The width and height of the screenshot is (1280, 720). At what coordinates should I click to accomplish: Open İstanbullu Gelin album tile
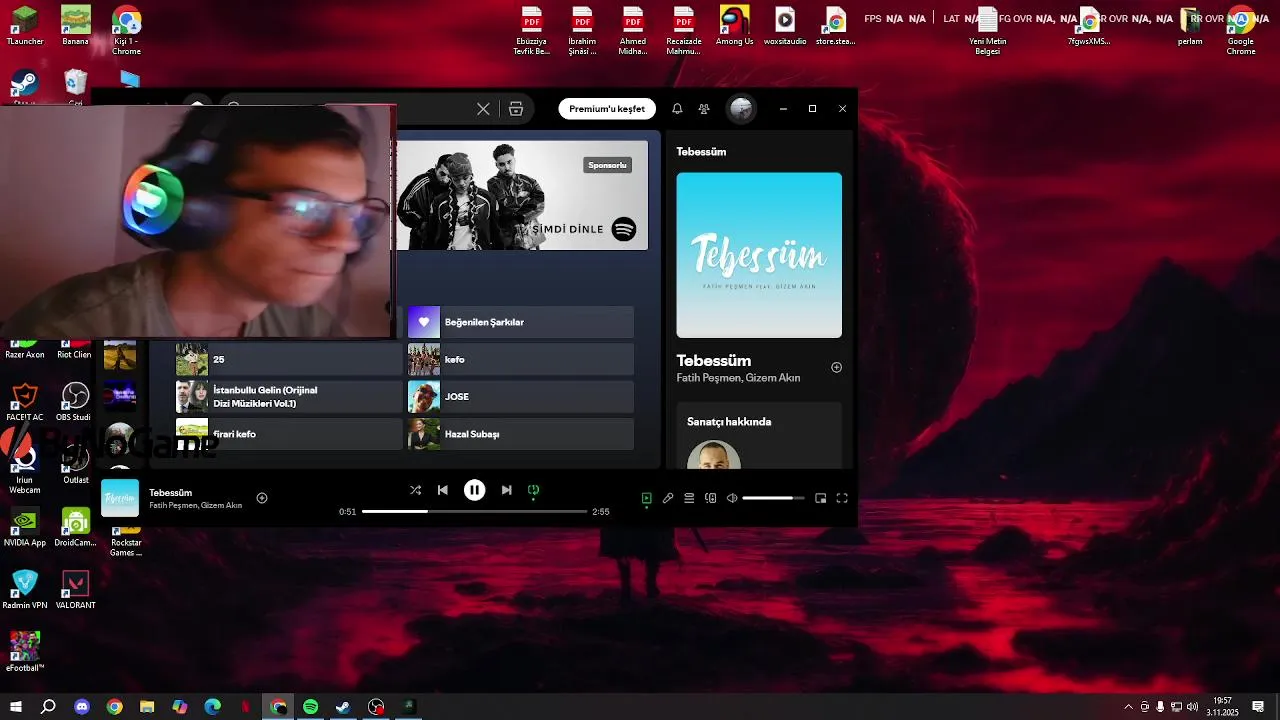click(289, 397)
